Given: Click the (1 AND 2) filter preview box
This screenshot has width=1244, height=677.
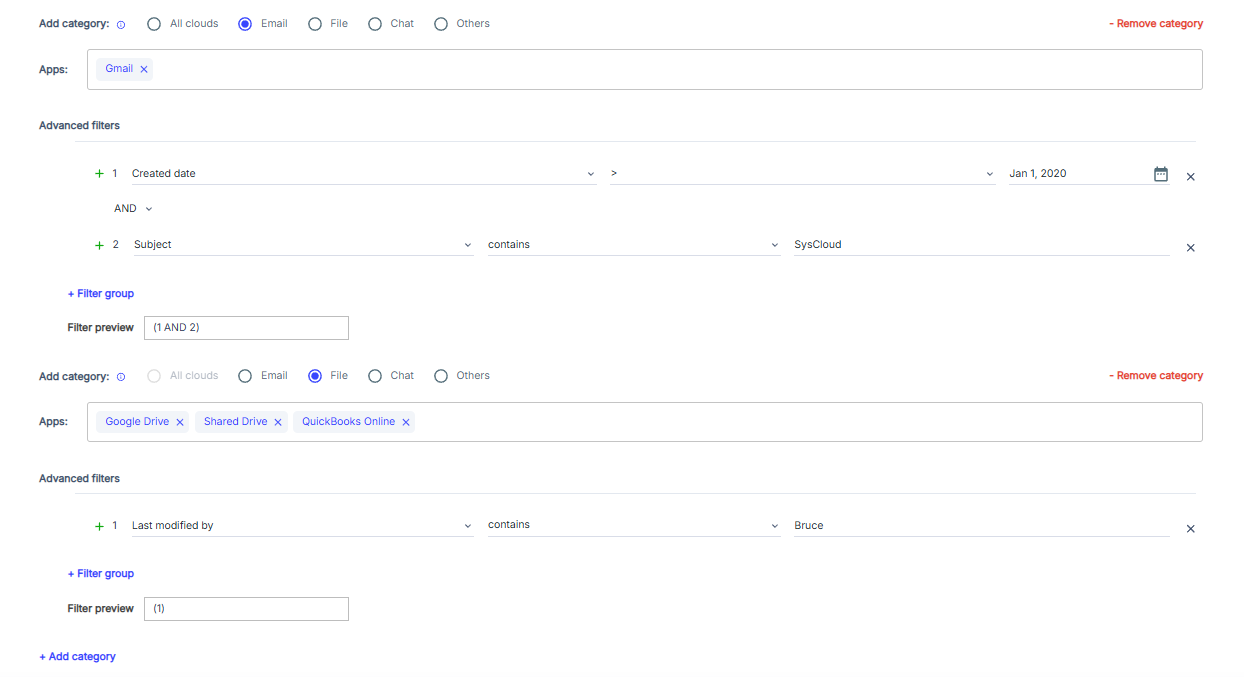Looking at the screenshot, I should (246, 328).
